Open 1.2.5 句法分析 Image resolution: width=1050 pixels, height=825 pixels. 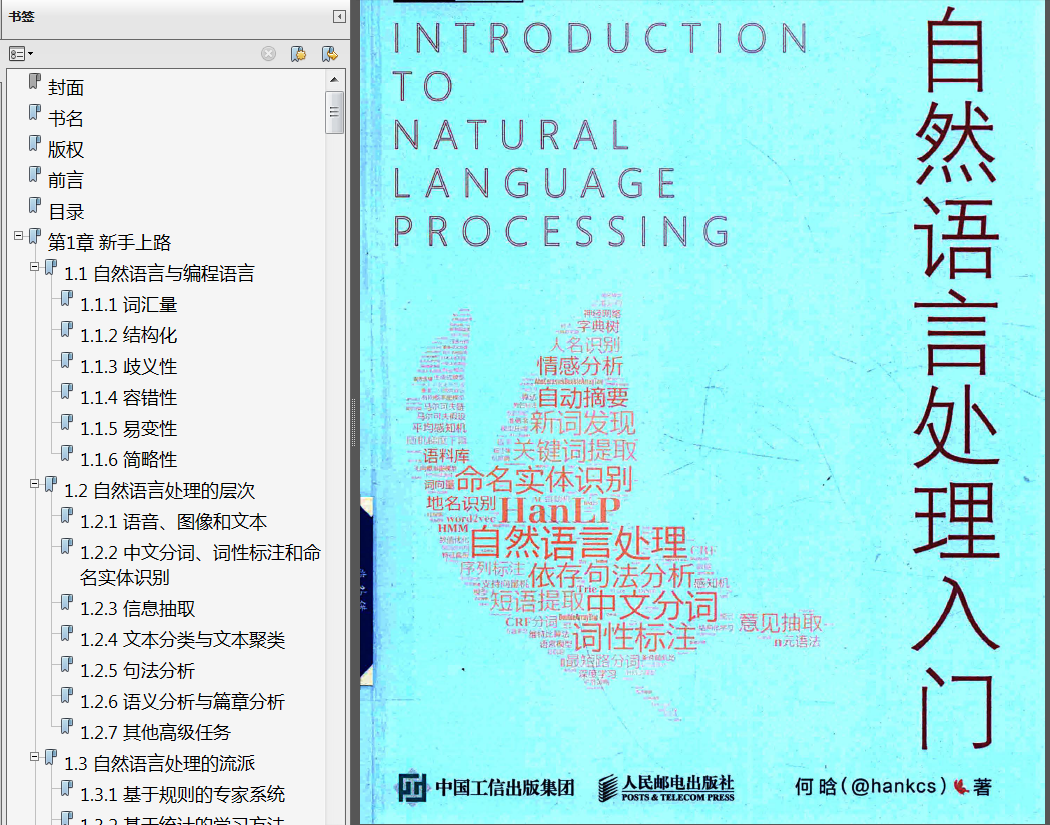(x=137, y=670)
